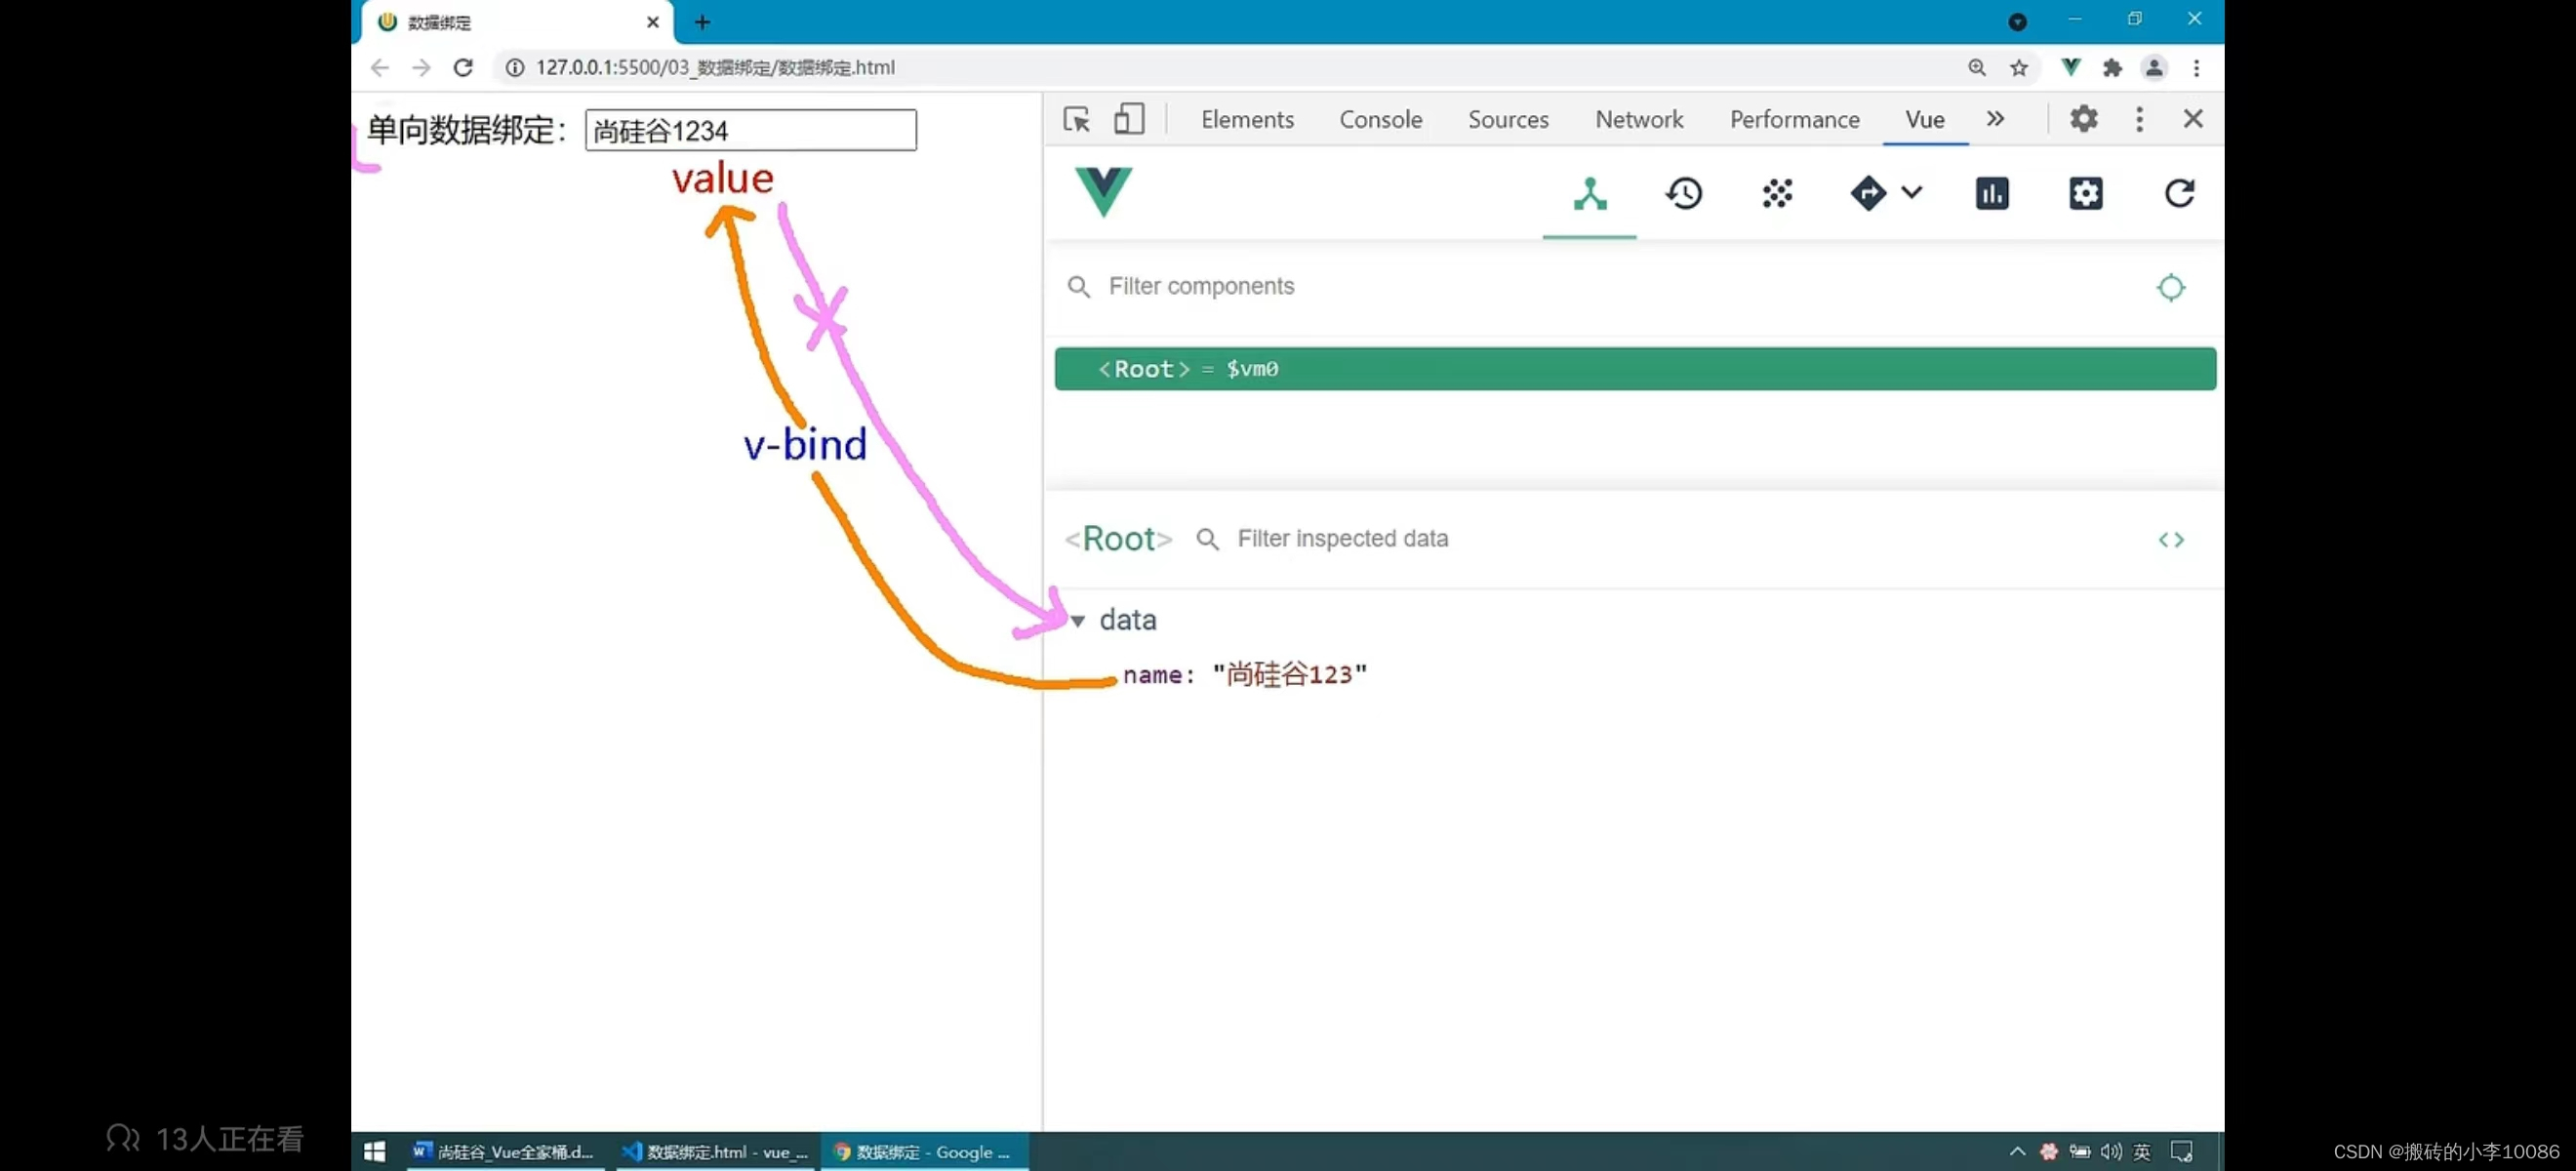Image resolution: width=2576 pixels, height=1171 pixels.
Task: Toggle the device toolbar icon in DevTools
Action: click(1129, 119)
